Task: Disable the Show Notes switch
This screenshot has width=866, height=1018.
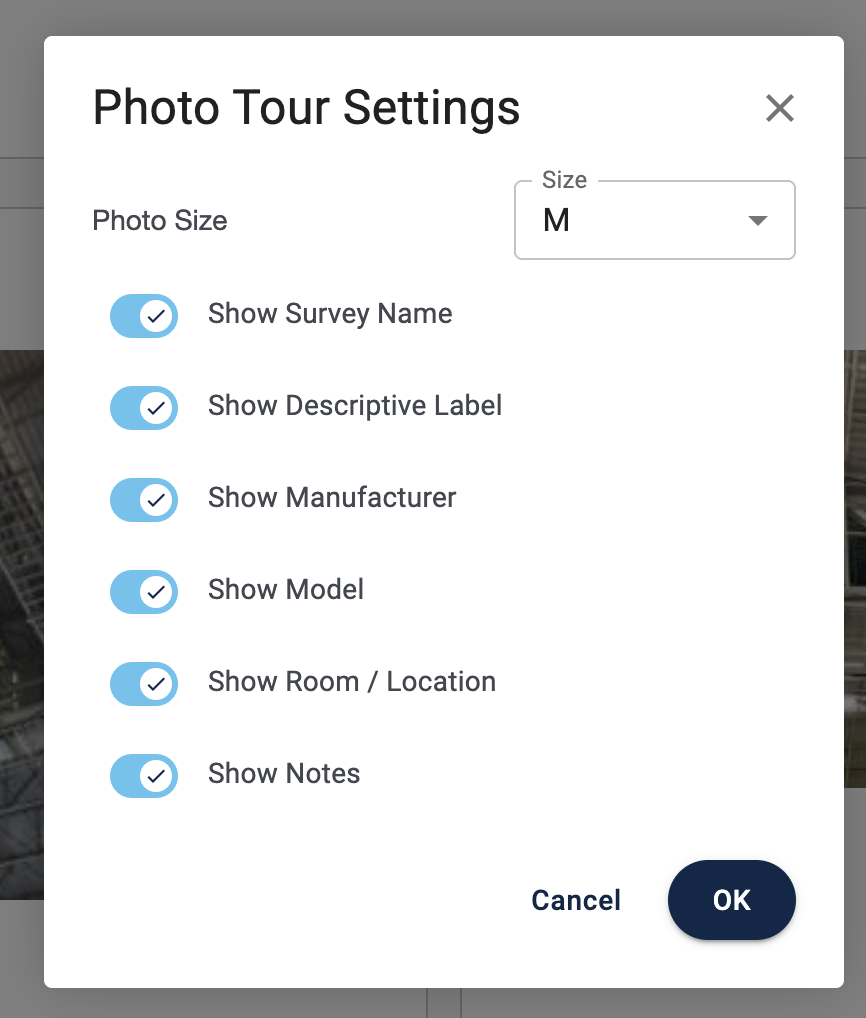Action: (144, 776)
